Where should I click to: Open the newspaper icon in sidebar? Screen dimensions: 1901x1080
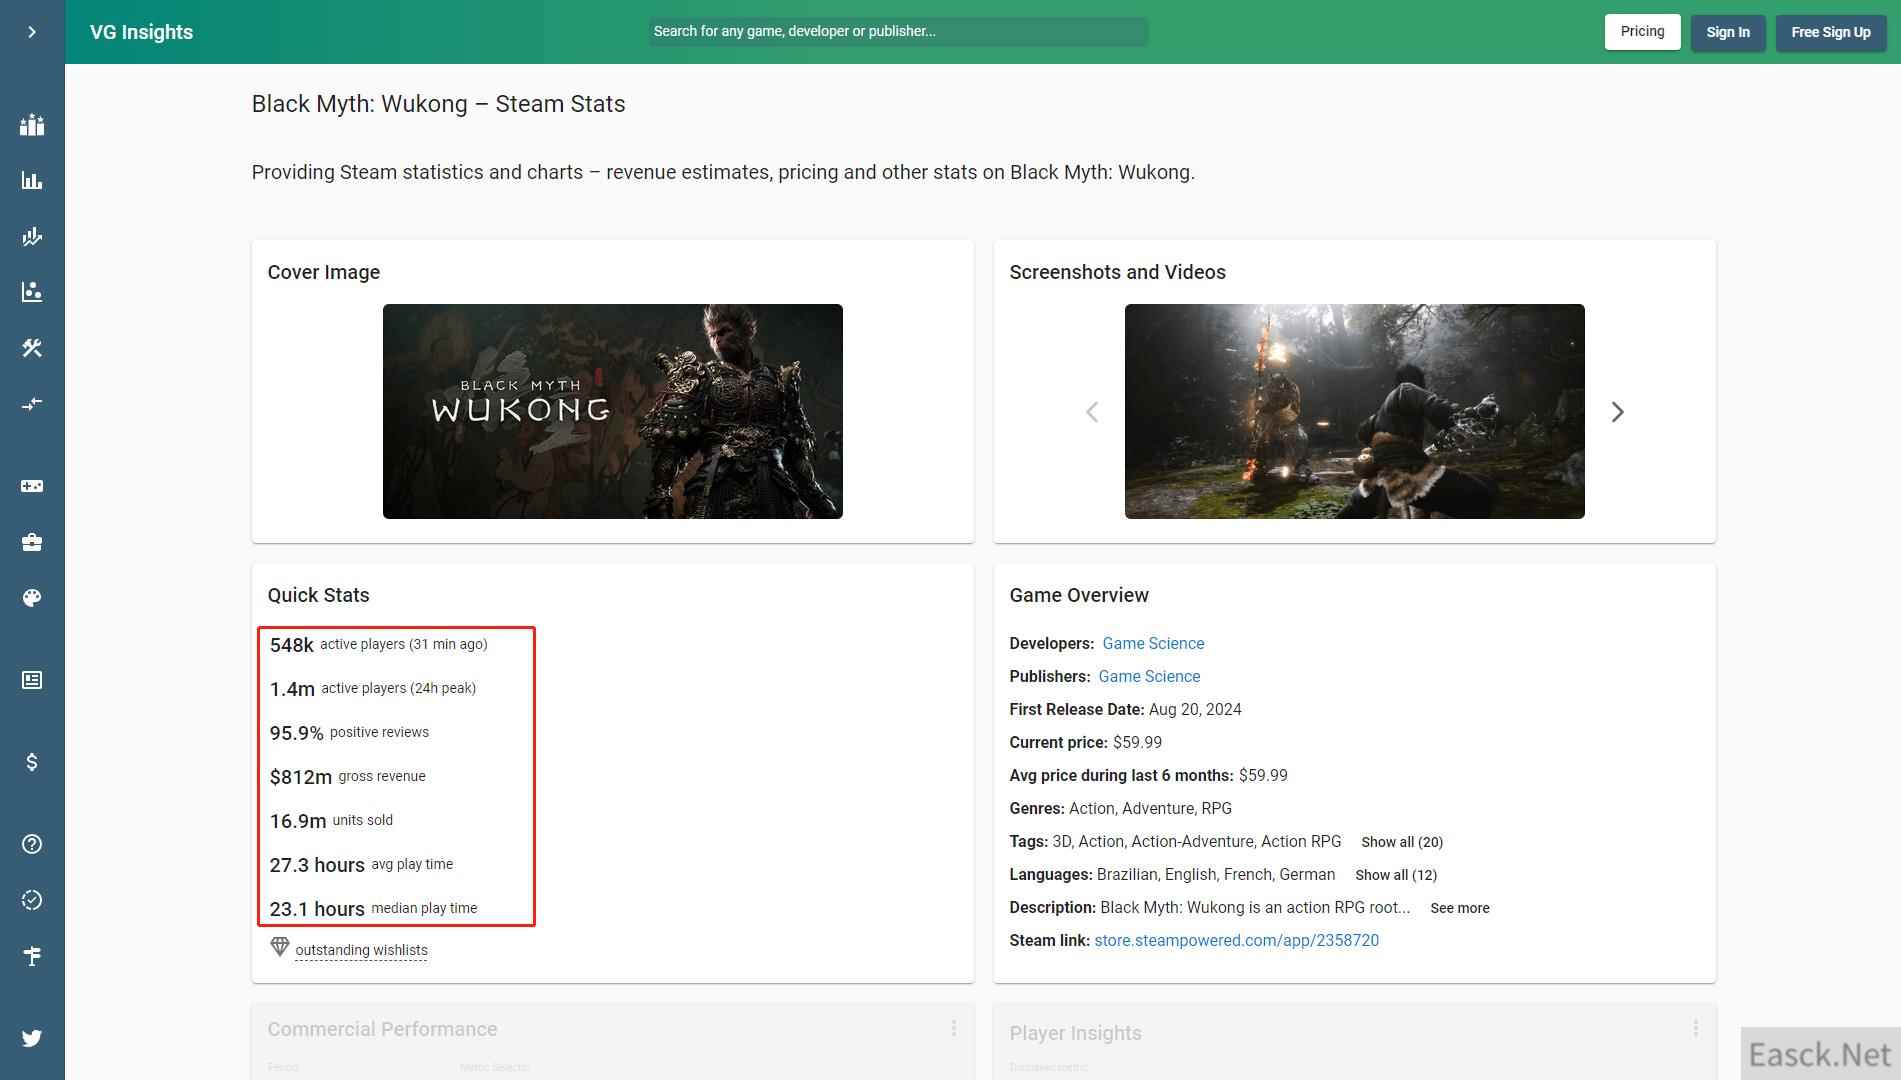(x=32, y=680)
